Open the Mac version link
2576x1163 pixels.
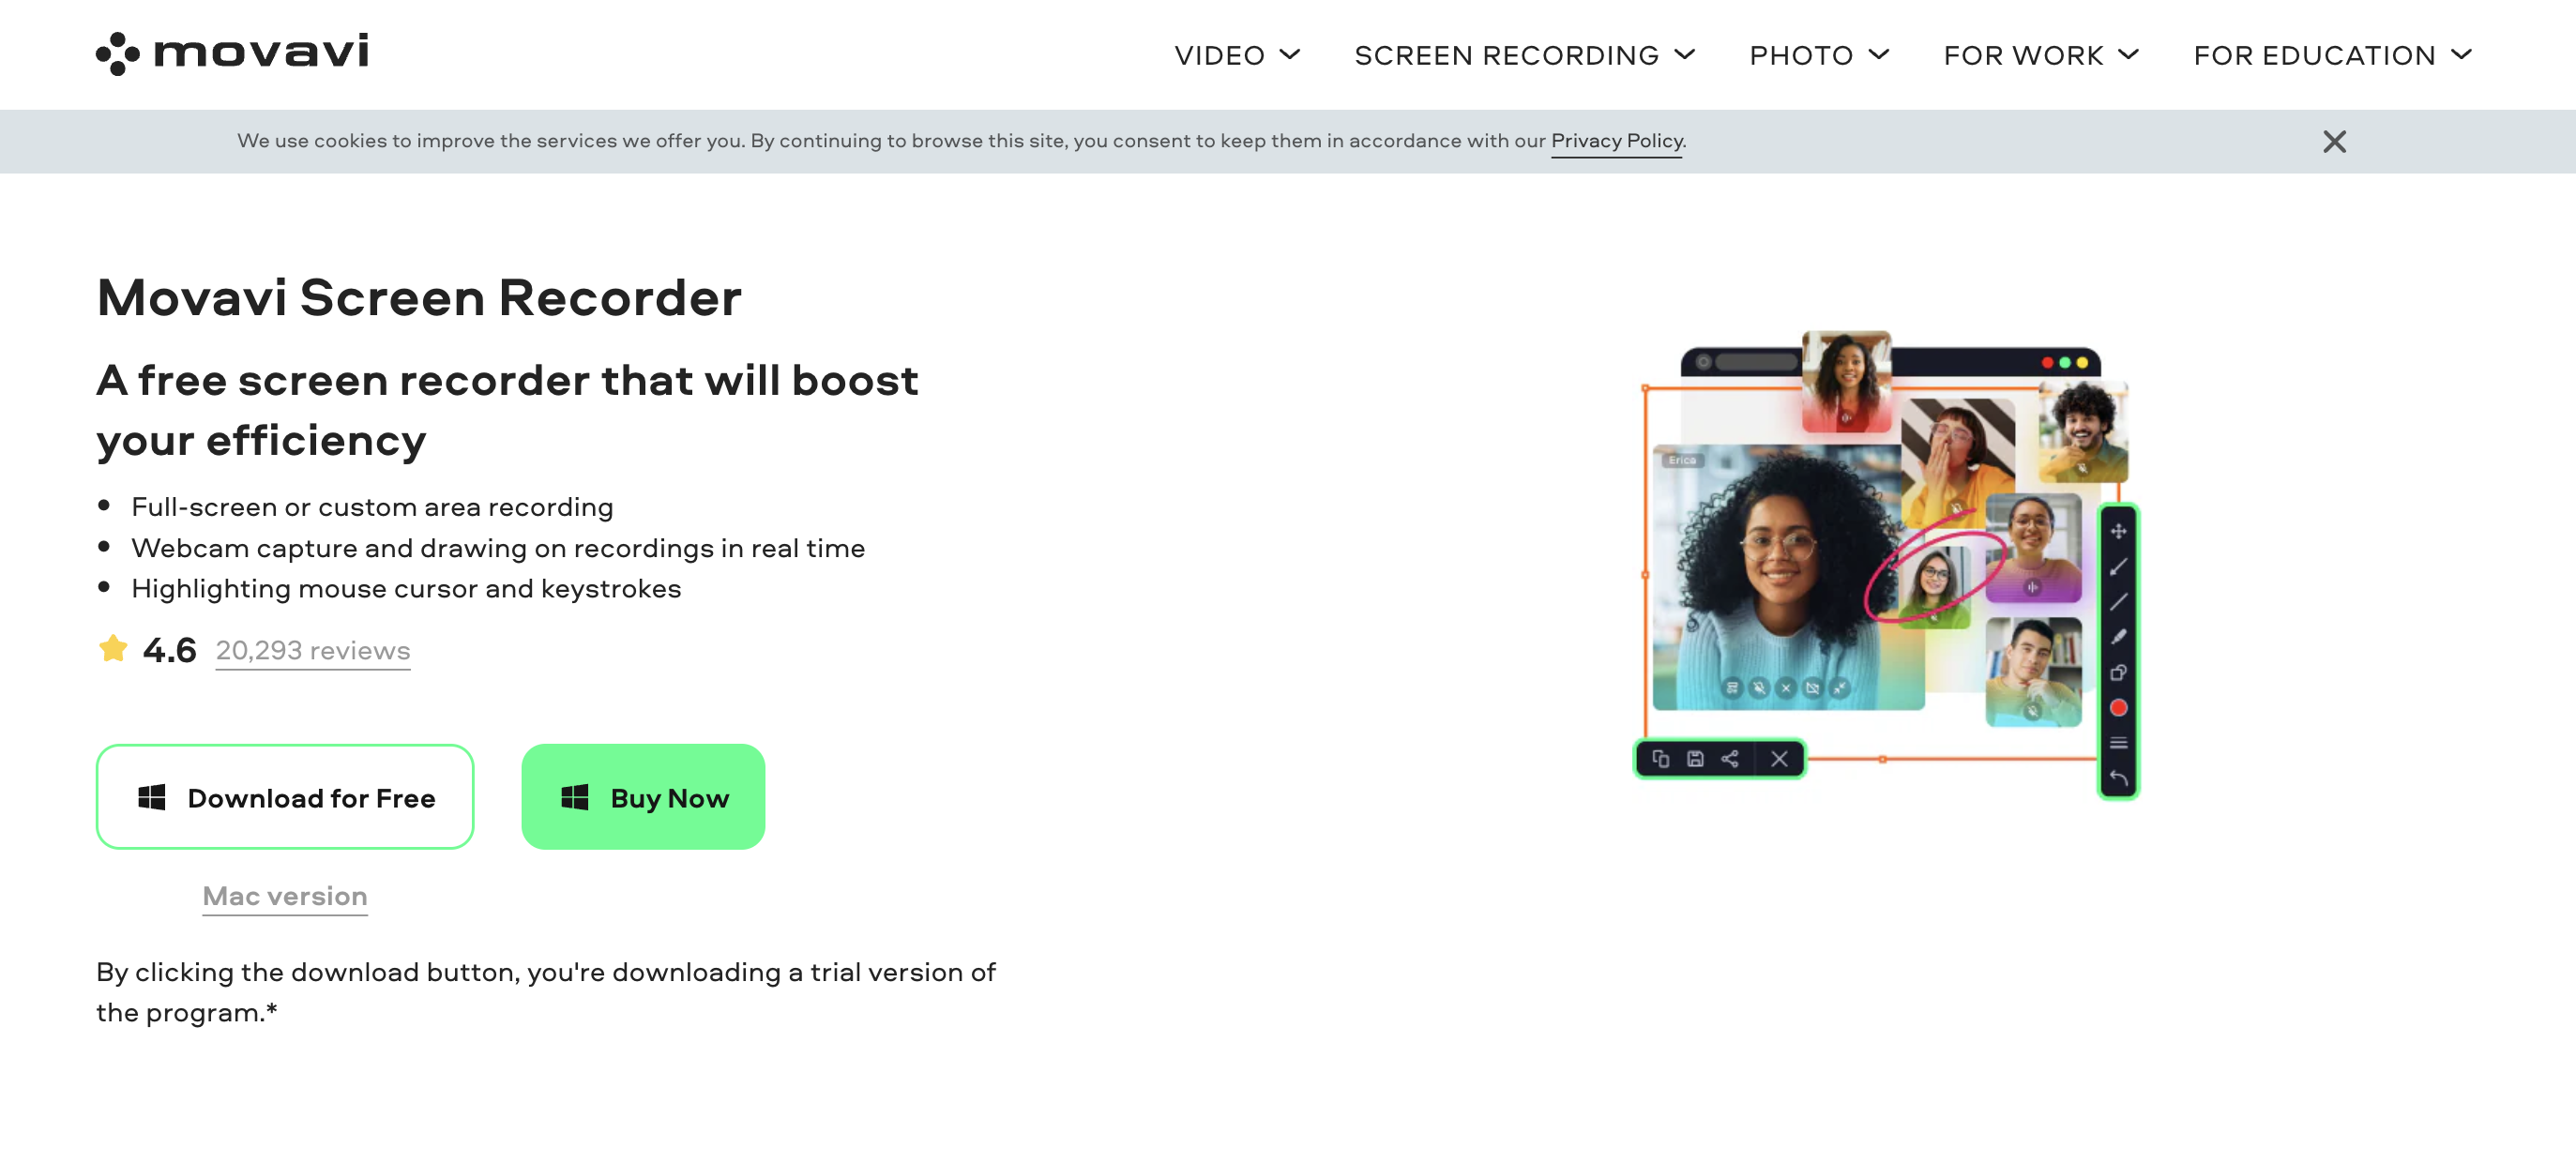tap(285, 896)
